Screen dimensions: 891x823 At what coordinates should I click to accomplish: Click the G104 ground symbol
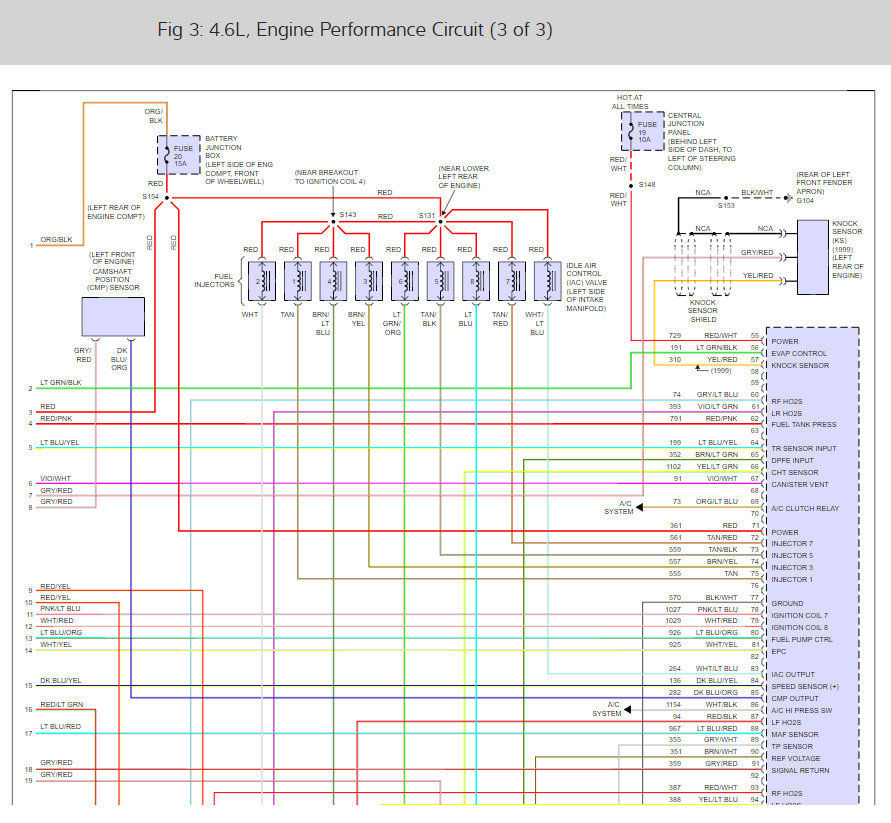(788, 198)
